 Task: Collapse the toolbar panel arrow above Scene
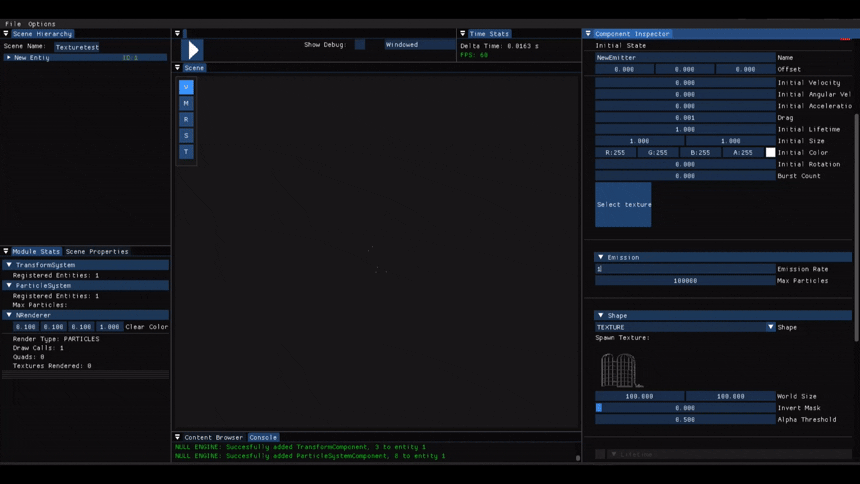tap(177, 33)
